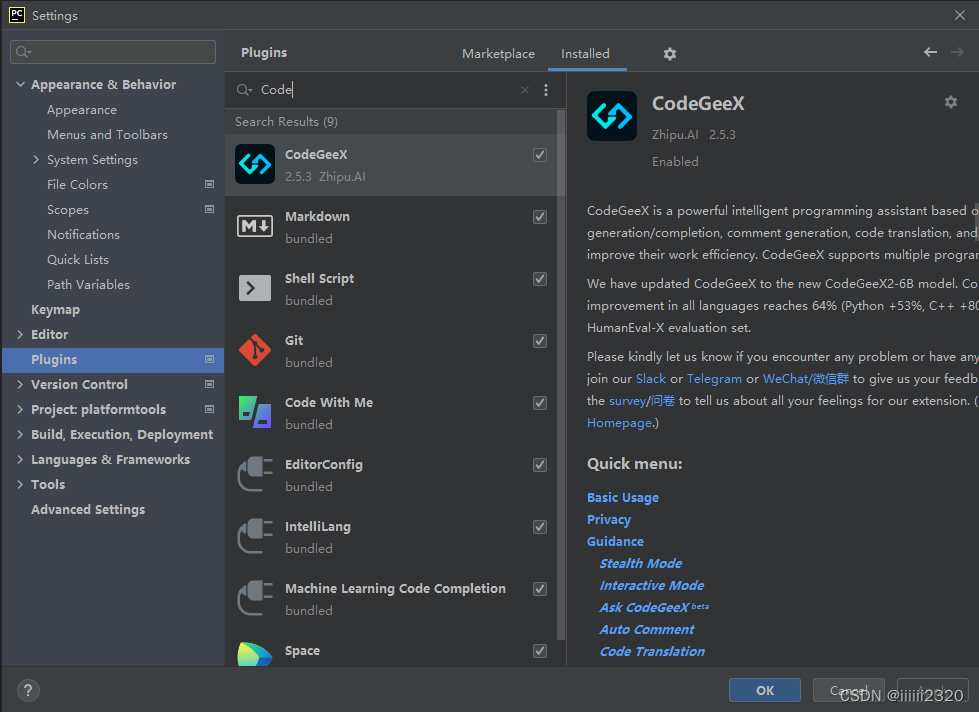Uncheck the EditorConfig plugin
979x712 pixels.
[x=540, y=465]
